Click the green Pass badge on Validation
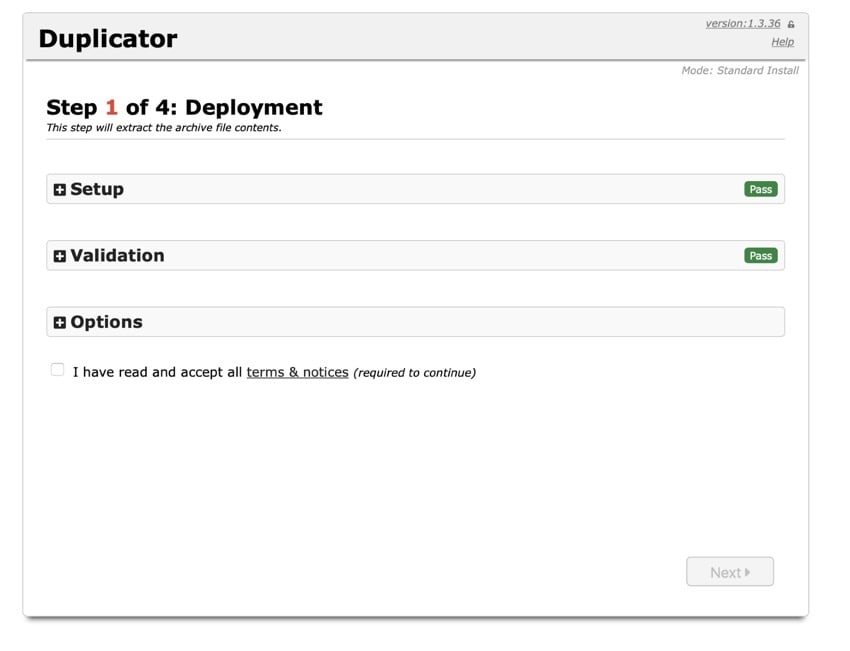This screenshot has width=850, height=651. 760,255
